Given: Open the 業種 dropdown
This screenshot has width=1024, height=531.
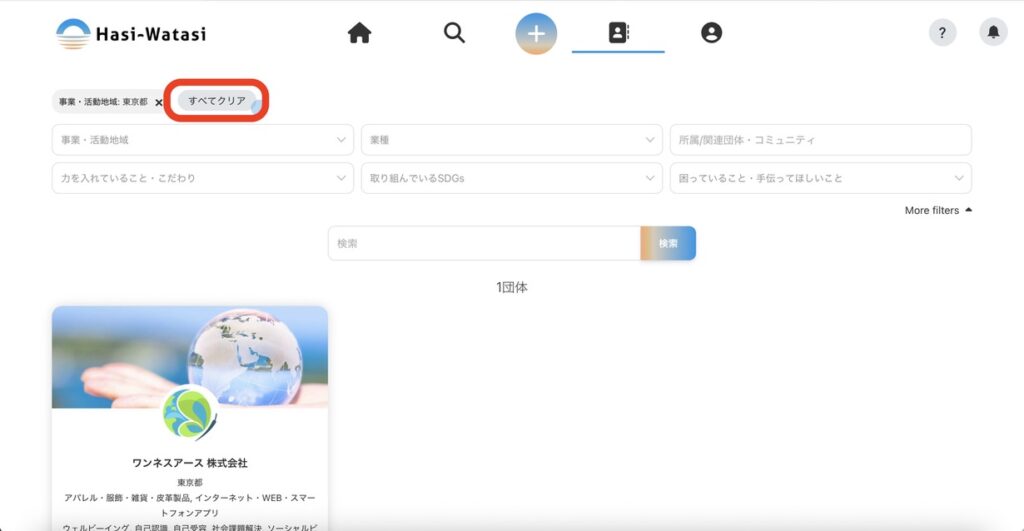Looking at the screenshot, I should pos(511,140).
